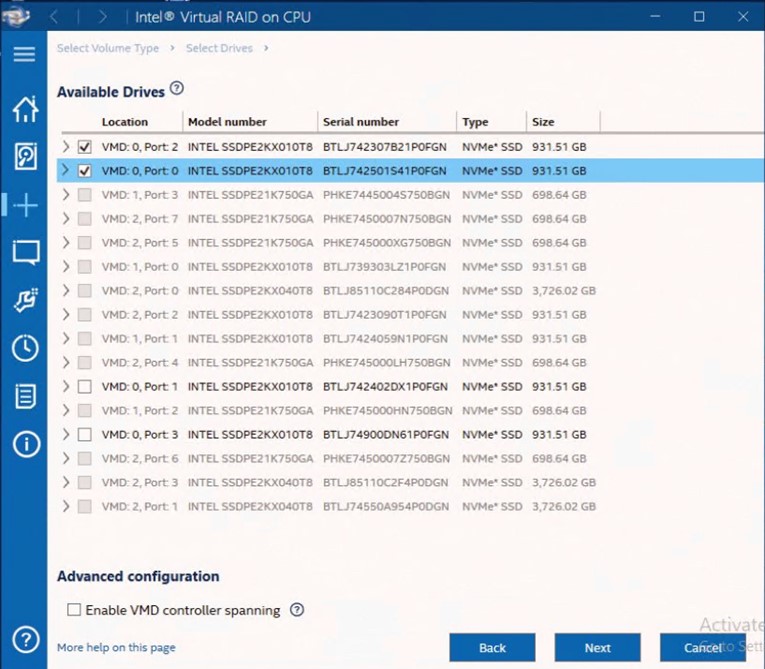Sort by the Type column header
The image size is (765, 669).
pos(475,122)
